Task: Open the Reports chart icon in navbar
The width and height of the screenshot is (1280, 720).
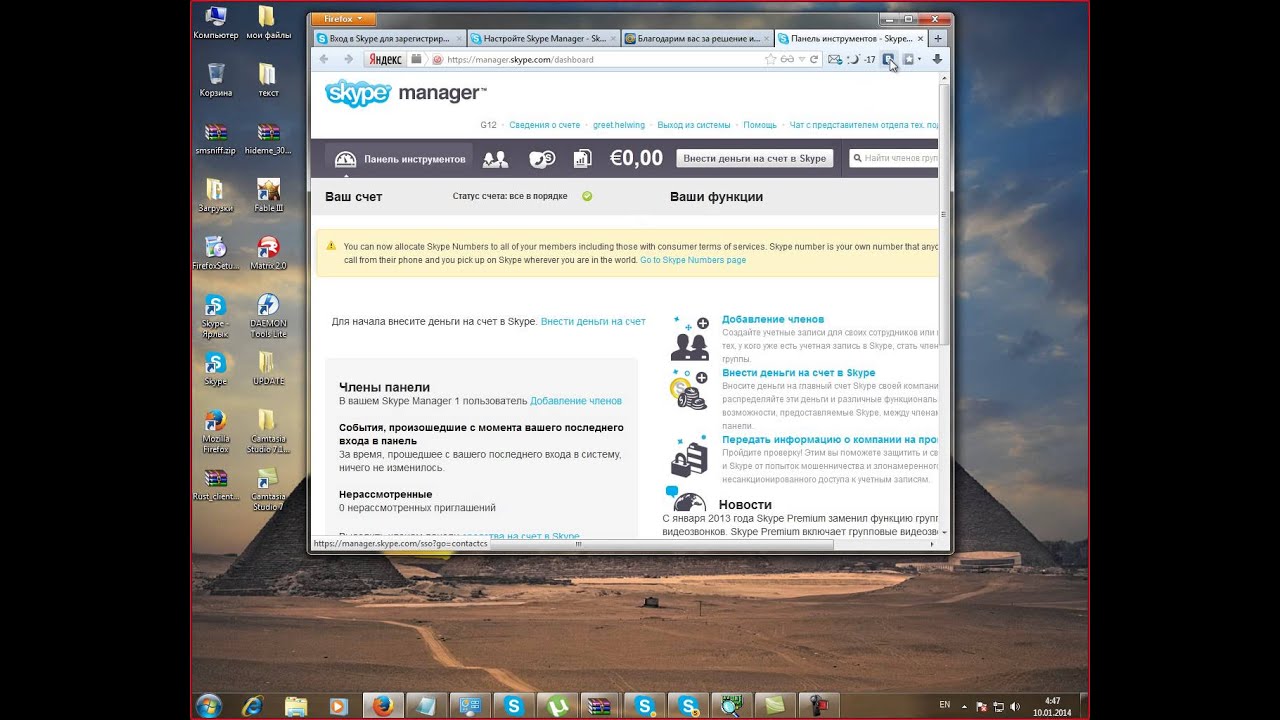Action: [x=582, y=159]
